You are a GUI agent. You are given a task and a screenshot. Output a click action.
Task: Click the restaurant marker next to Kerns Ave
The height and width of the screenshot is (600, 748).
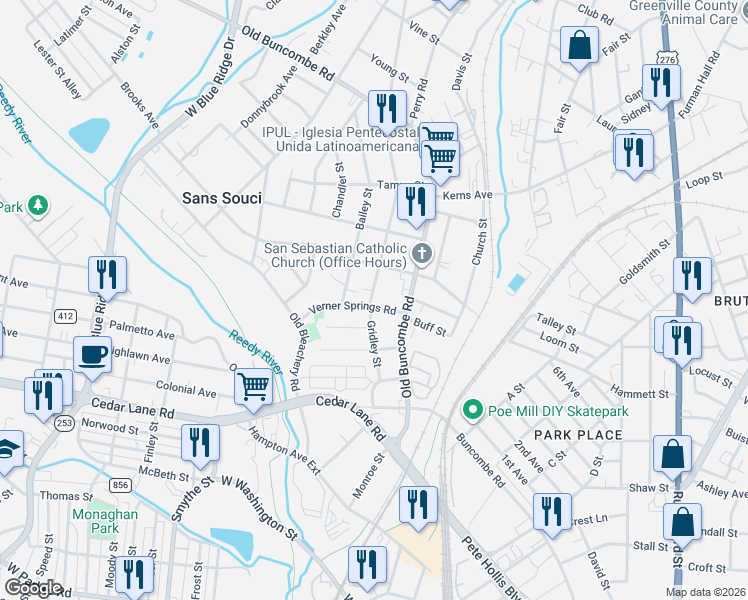point(416,204)
